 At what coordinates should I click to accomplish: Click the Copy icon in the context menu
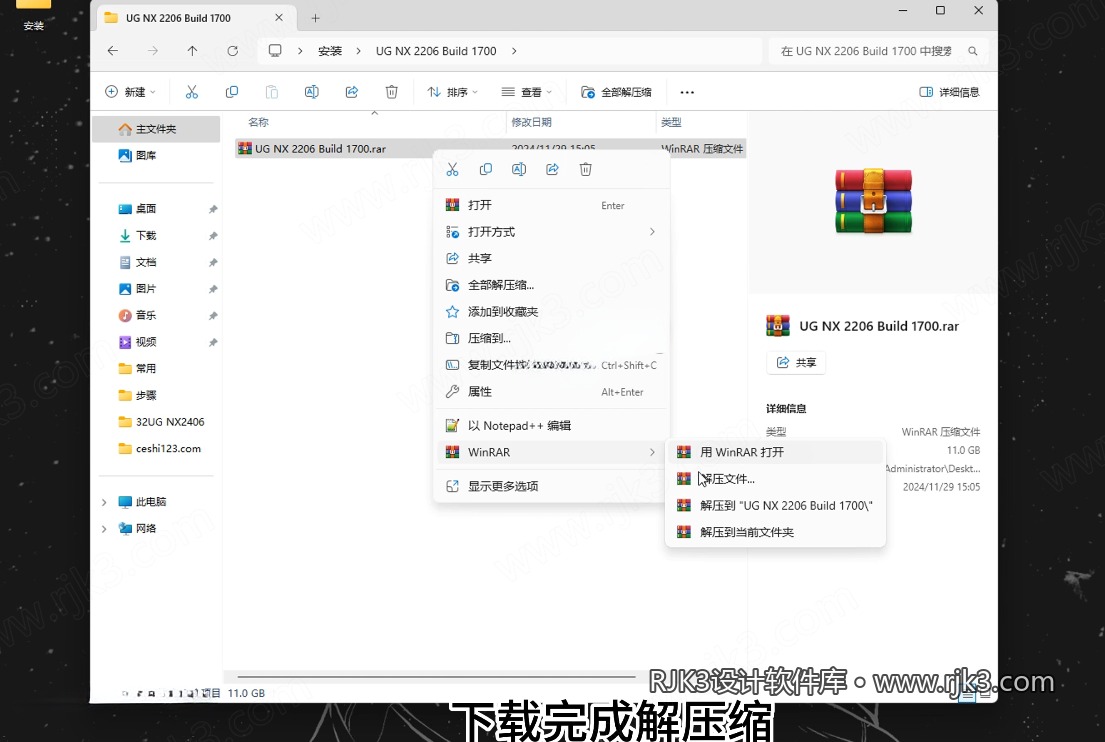(486, 169)
